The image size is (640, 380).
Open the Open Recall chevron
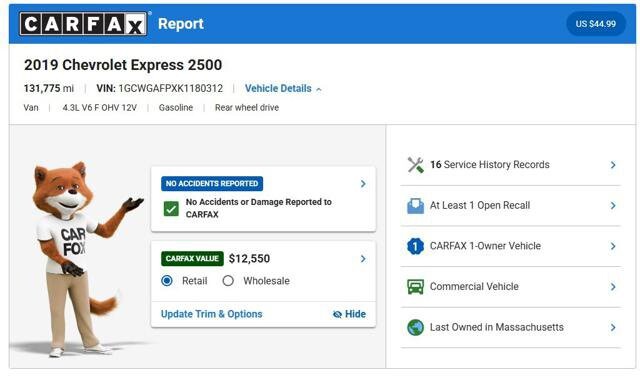[613, 206]
